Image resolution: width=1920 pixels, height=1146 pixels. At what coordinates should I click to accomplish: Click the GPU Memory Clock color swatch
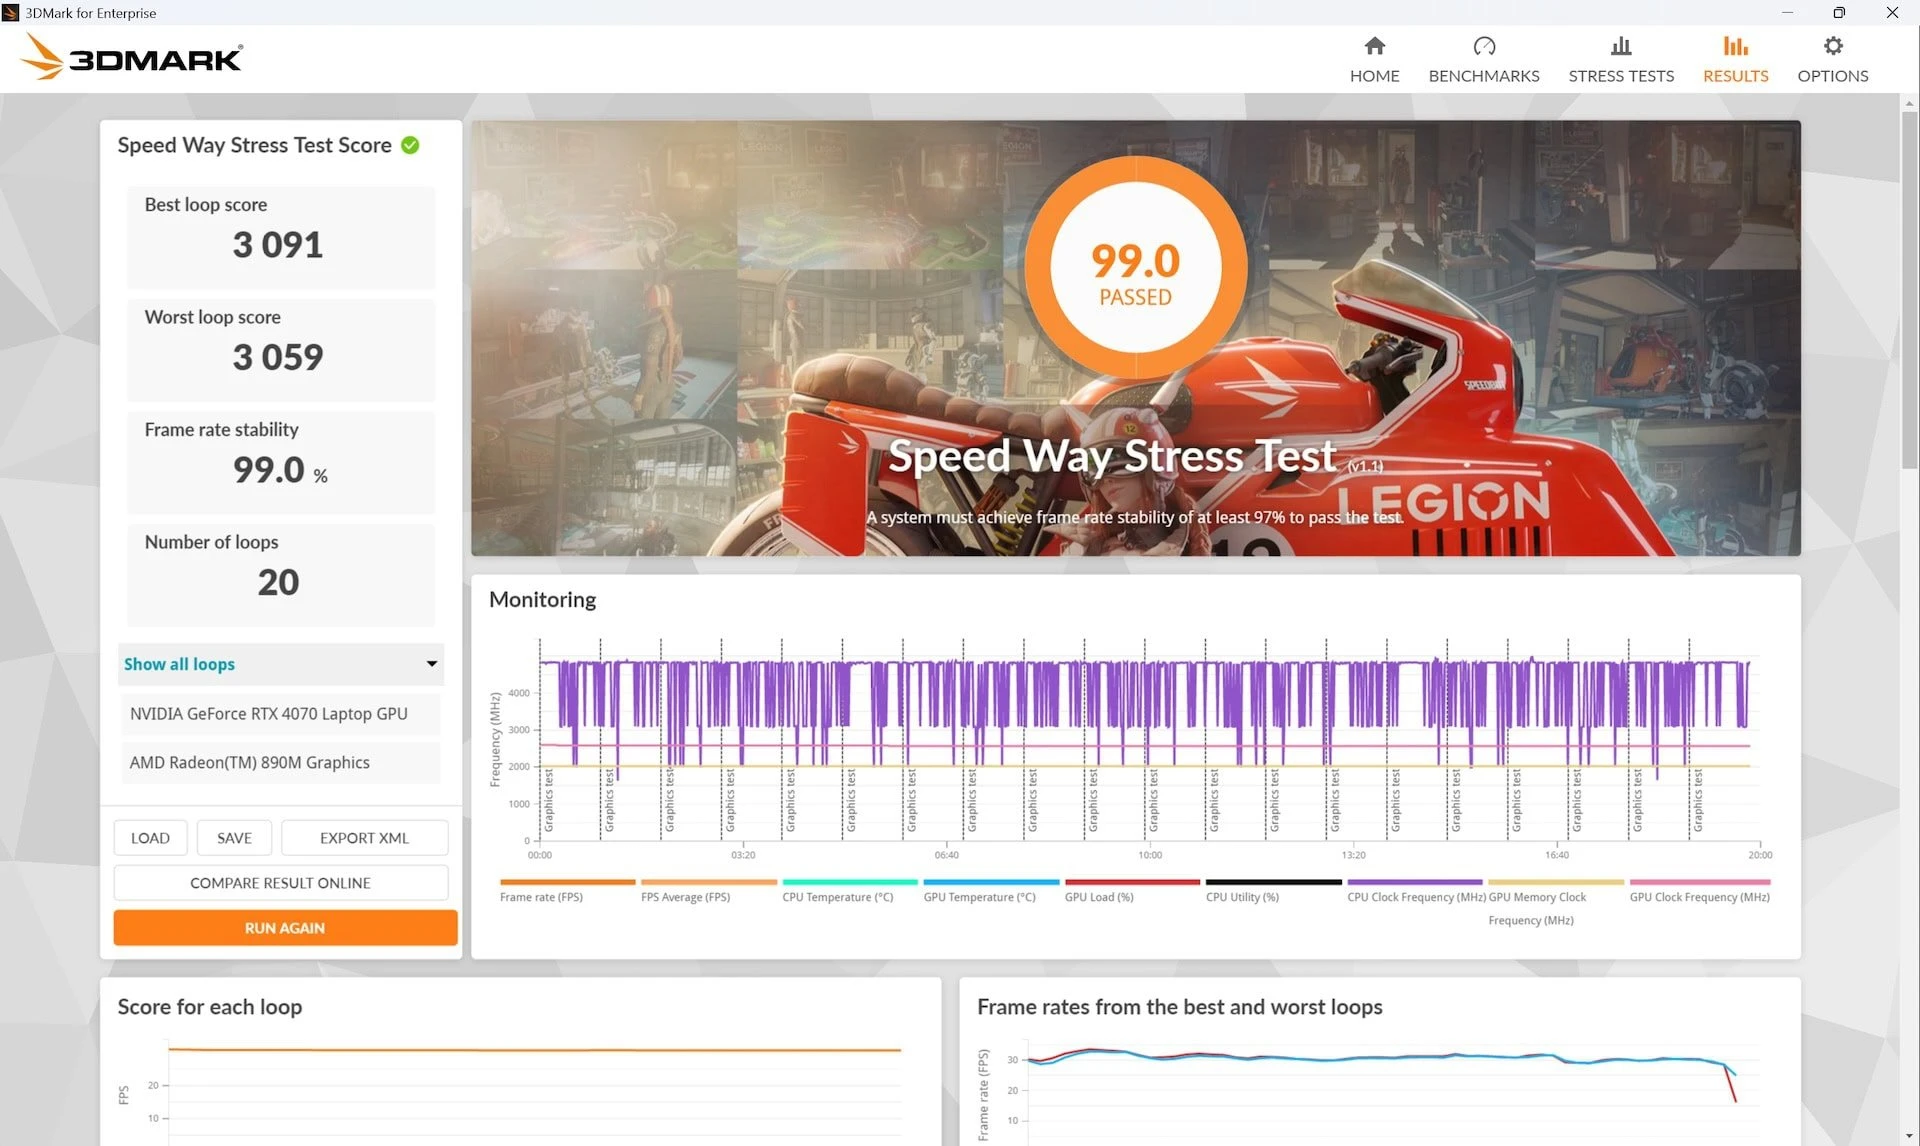[1555, 882]
